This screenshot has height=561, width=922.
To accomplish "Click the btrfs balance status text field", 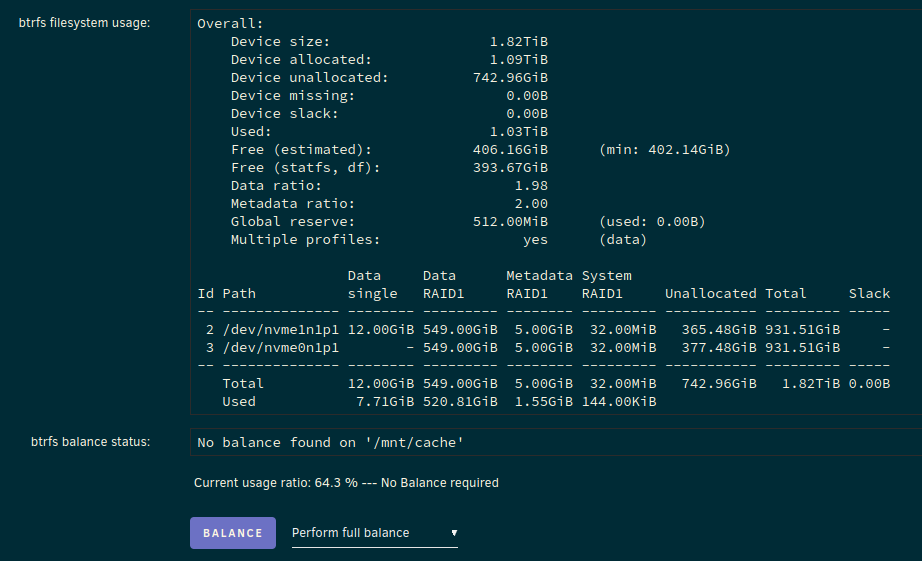I will pos(556,442).
